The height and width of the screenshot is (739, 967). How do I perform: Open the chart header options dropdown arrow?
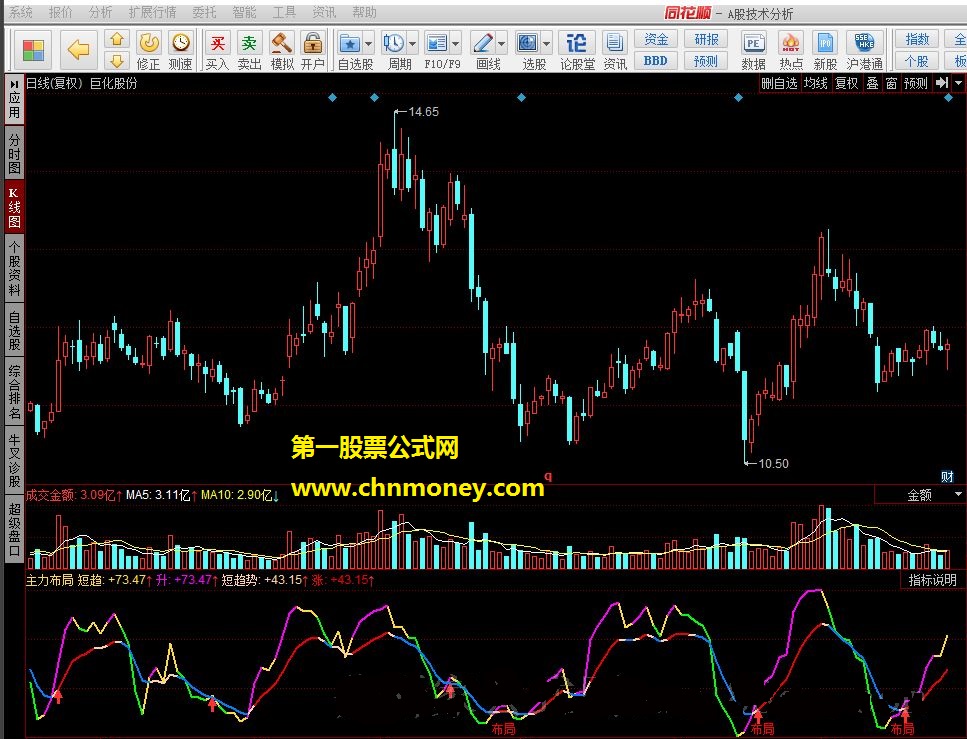[x=958, y=83]
